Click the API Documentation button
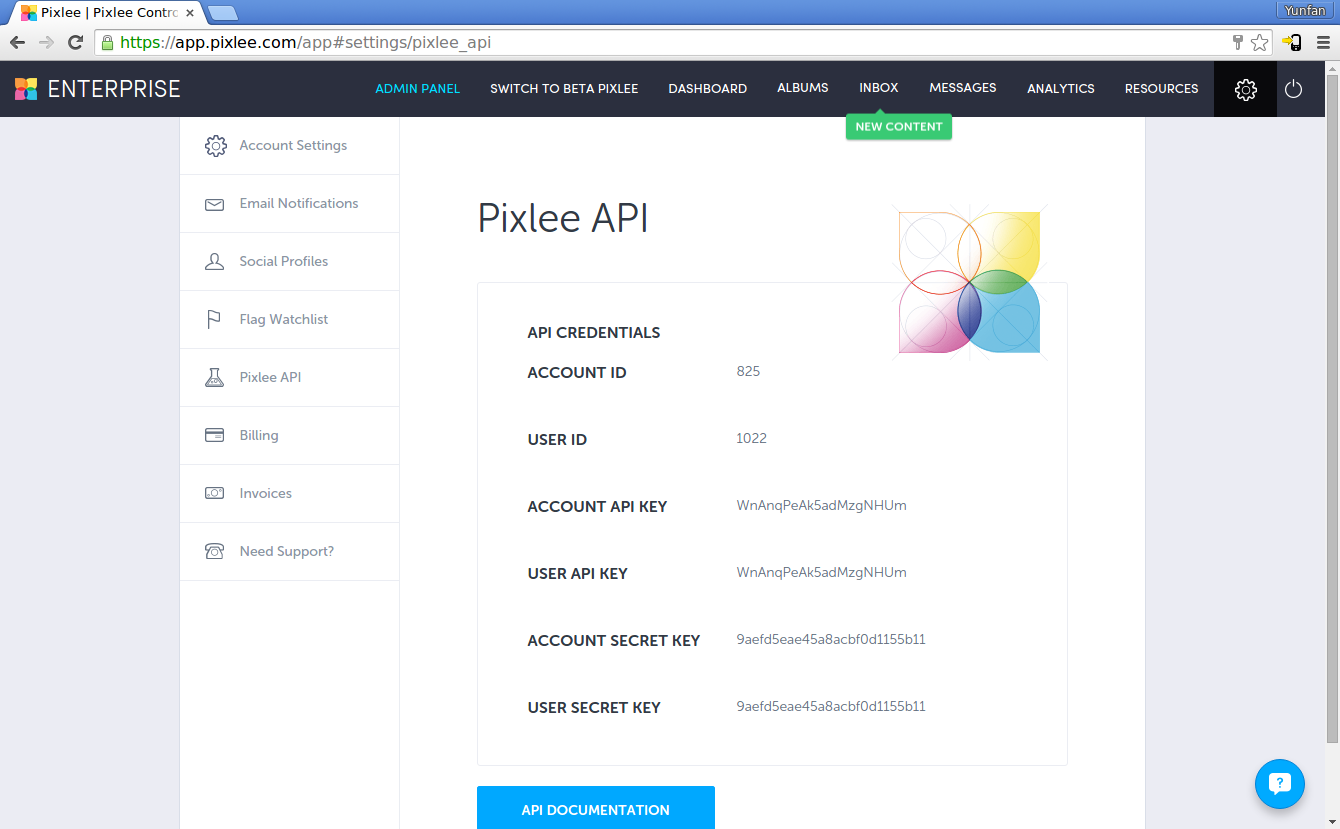The image size is (1340, 829). pyautogui.click(x=596, y=808)
